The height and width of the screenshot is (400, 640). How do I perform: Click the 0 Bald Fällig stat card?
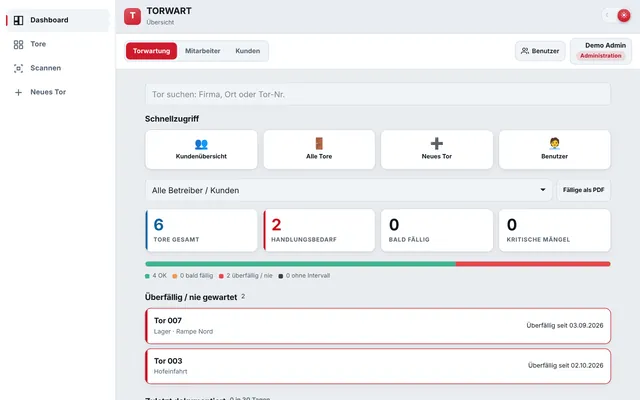click(437, 231)
